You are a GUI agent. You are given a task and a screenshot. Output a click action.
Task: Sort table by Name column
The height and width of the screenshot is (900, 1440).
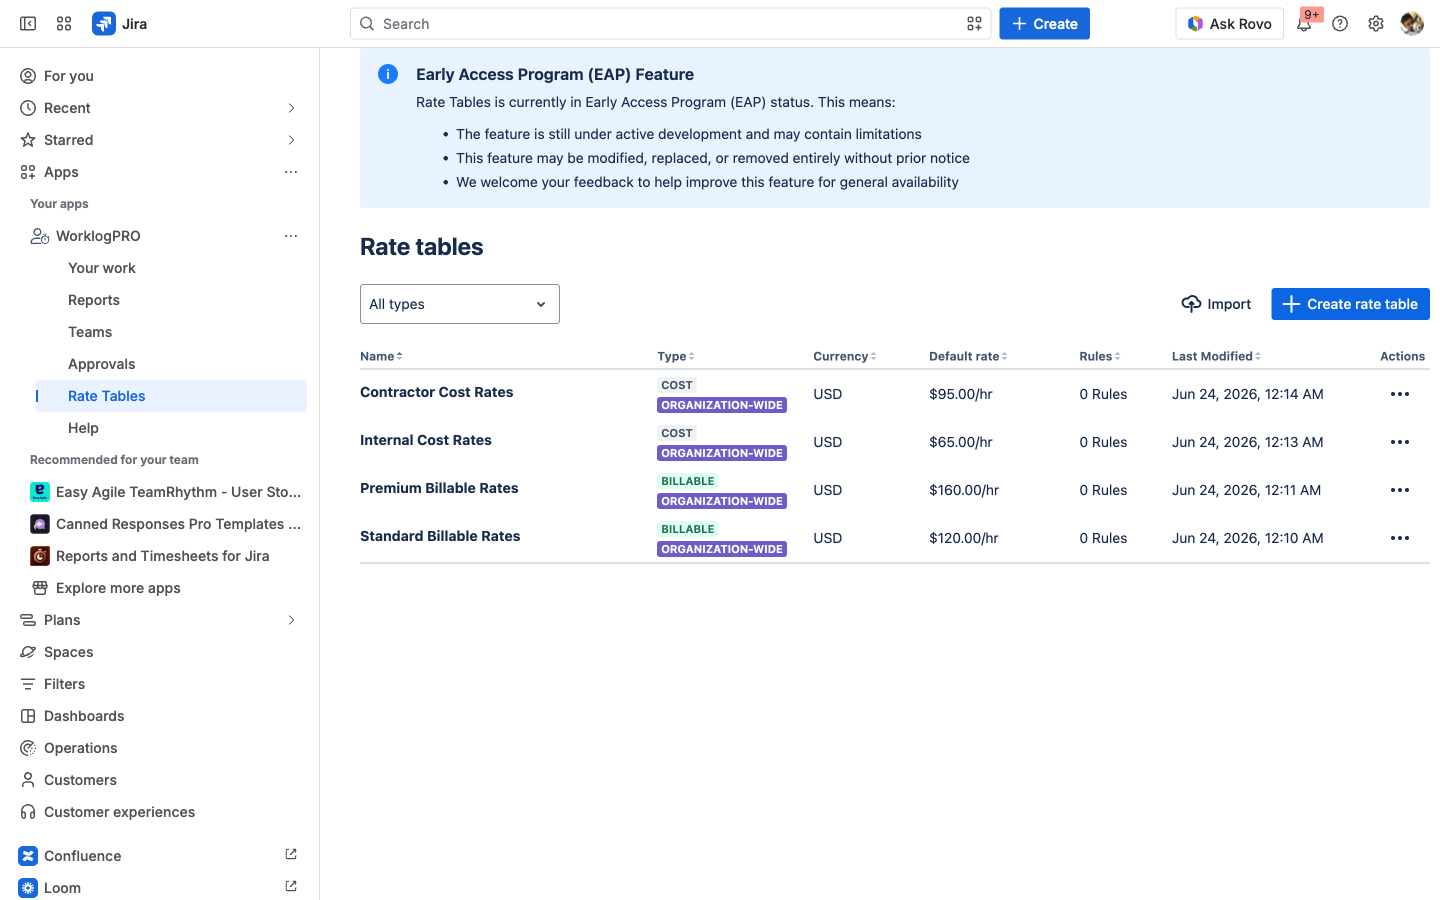(x=381, y=356)
